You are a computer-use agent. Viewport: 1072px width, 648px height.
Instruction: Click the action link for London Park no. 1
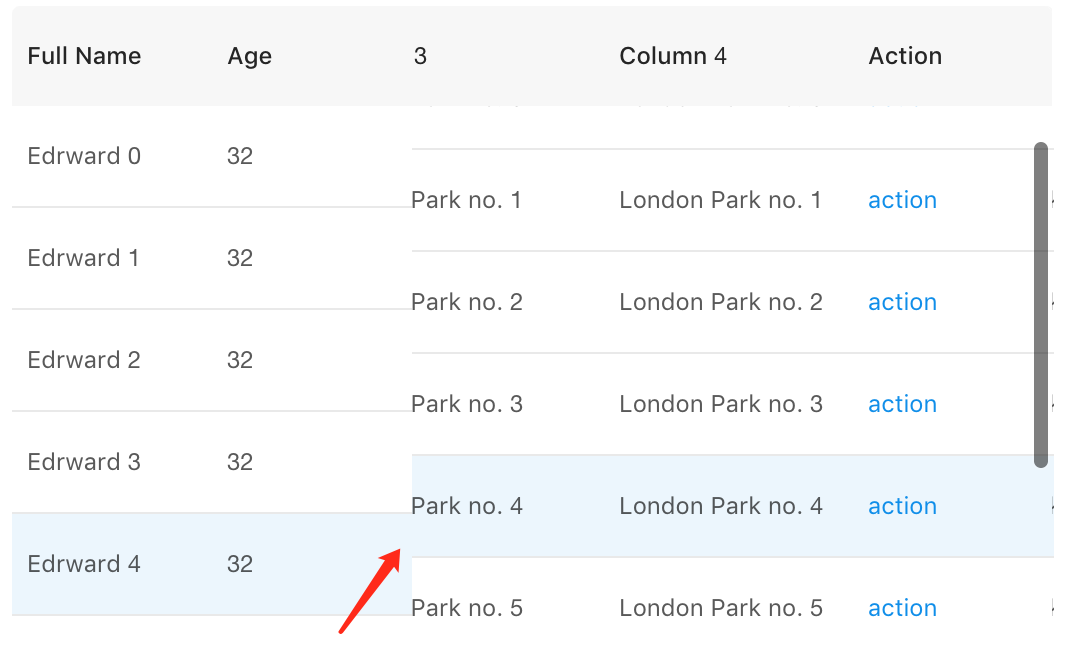[x=902, y=200]
